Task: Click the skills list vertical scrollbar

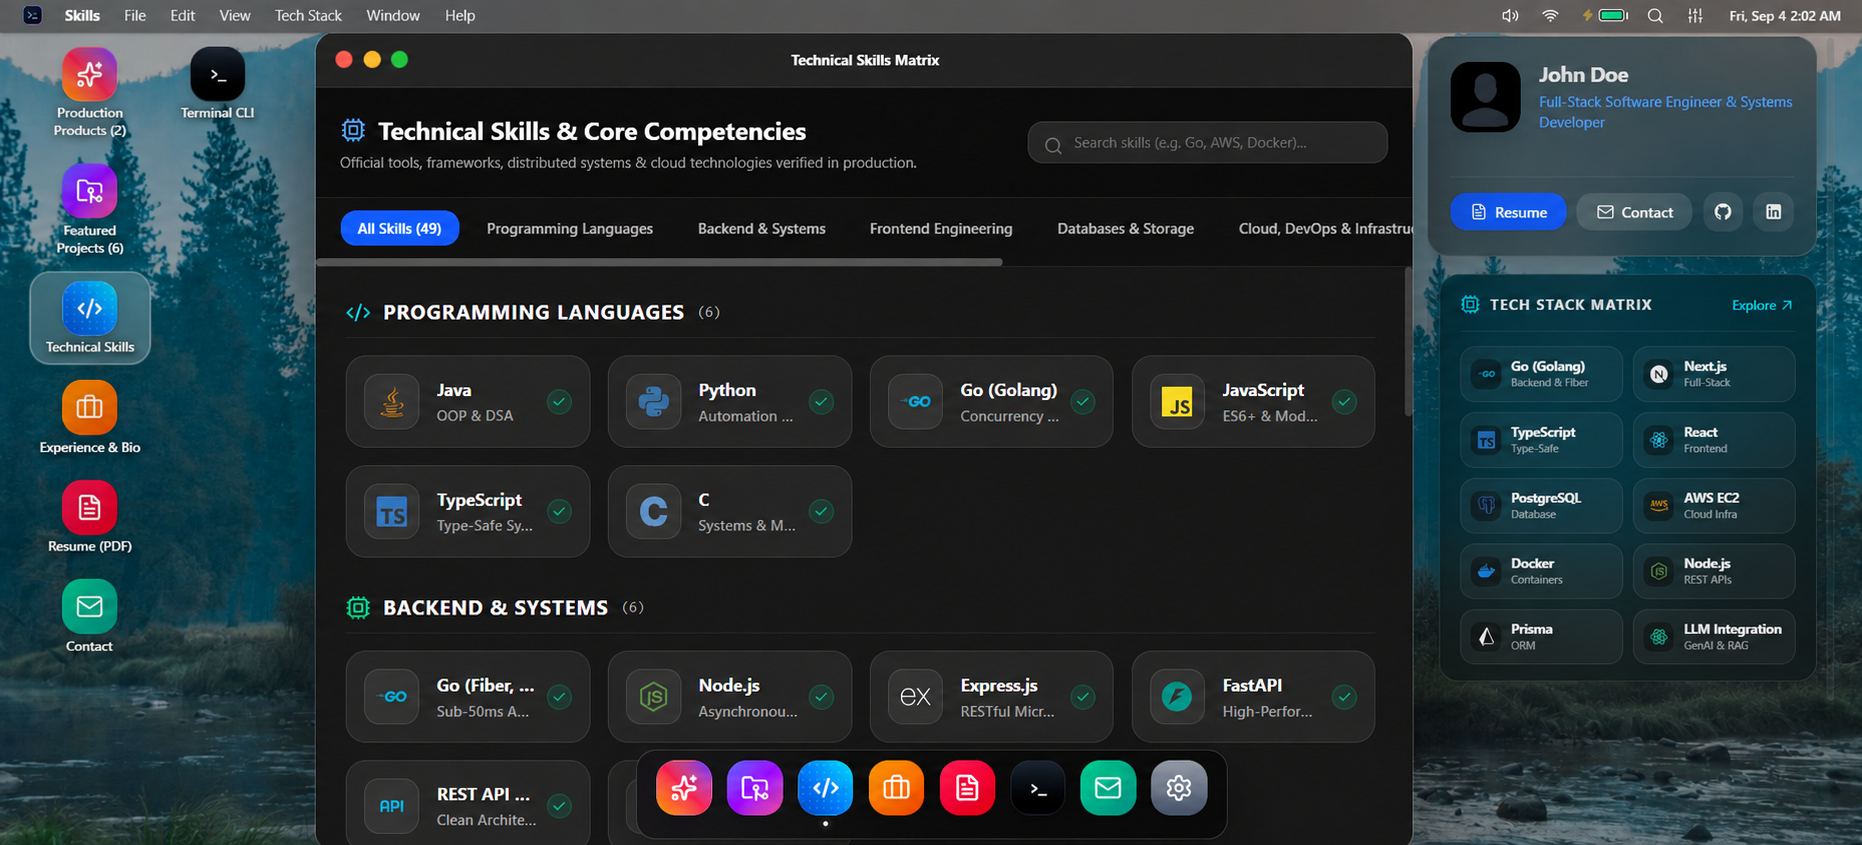Action: pyautogui.click(x=1408, y=341)
